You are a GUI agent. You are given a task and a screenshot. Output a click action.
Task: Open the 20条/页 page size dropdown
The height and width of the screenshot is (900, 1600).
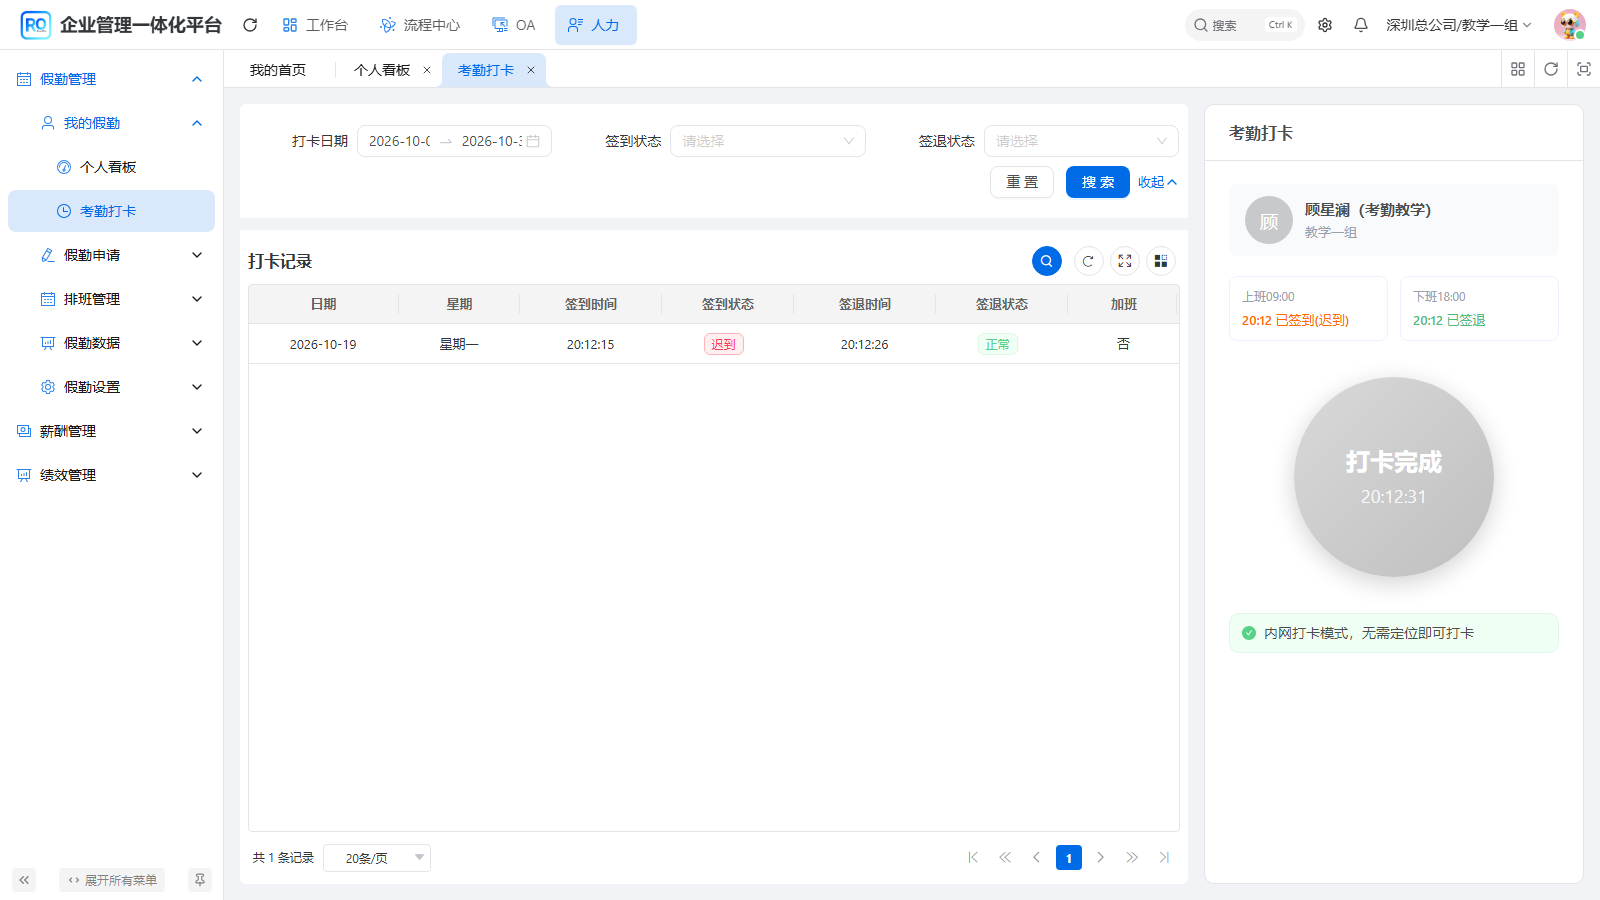click(x=377, y=858)
